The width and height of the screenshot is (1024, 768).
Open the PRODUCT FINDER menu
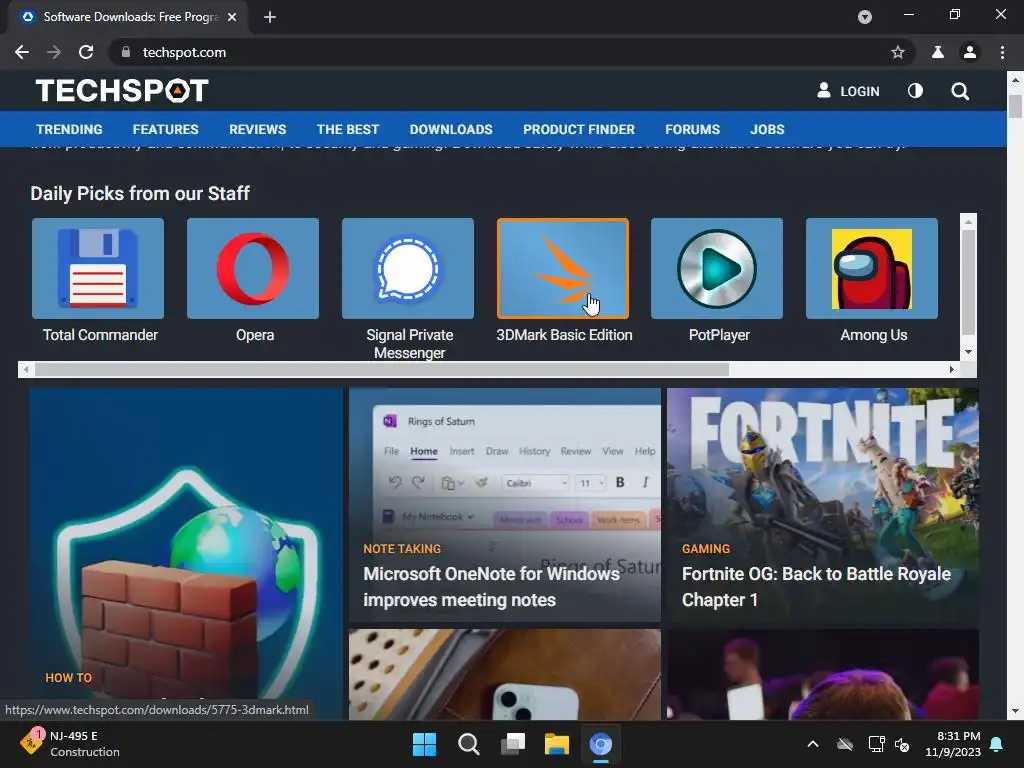(x=579, y=129)
